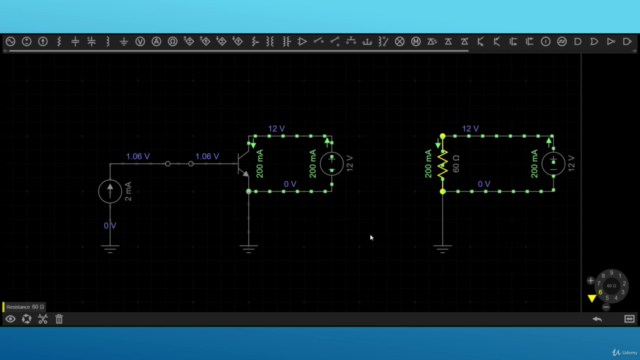Image resolution: width=640 pixels, height=360 pixels.
Task: Select the transistor on the canvas
Action: [x=244, y=164]
